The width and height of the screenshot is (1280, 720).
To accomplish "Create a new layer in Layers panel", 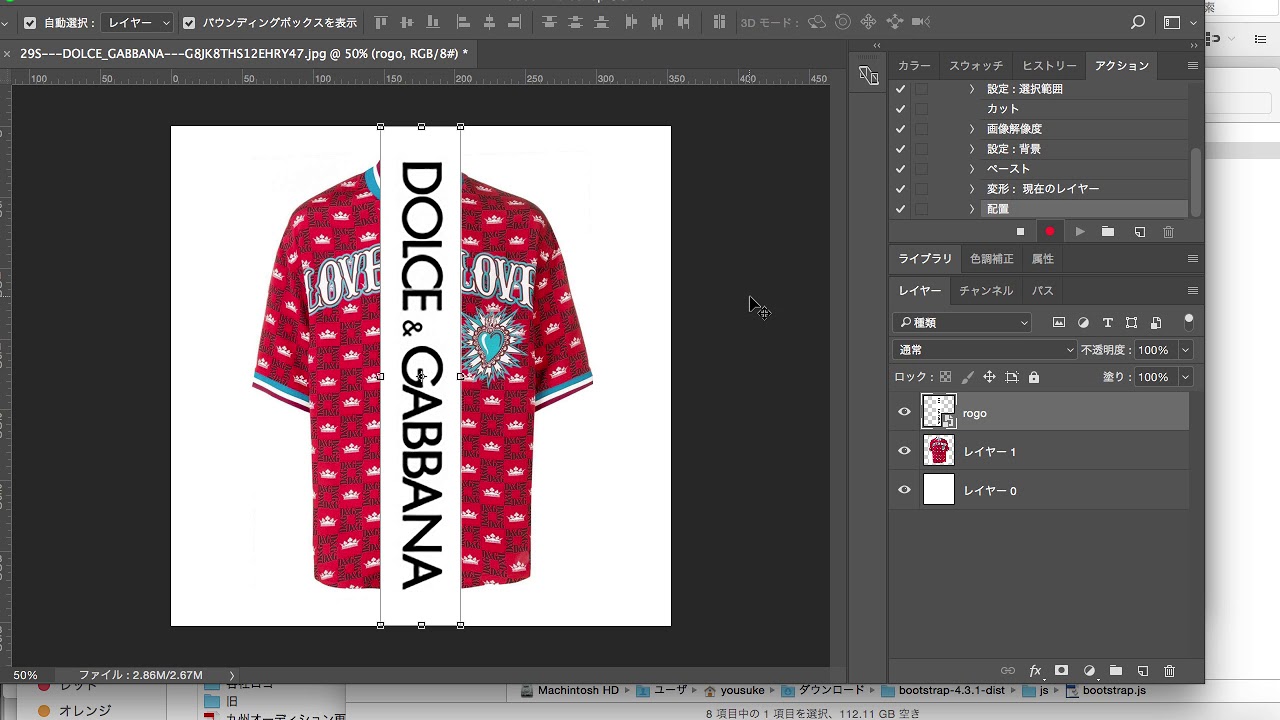I will (x=1143, y=671).
